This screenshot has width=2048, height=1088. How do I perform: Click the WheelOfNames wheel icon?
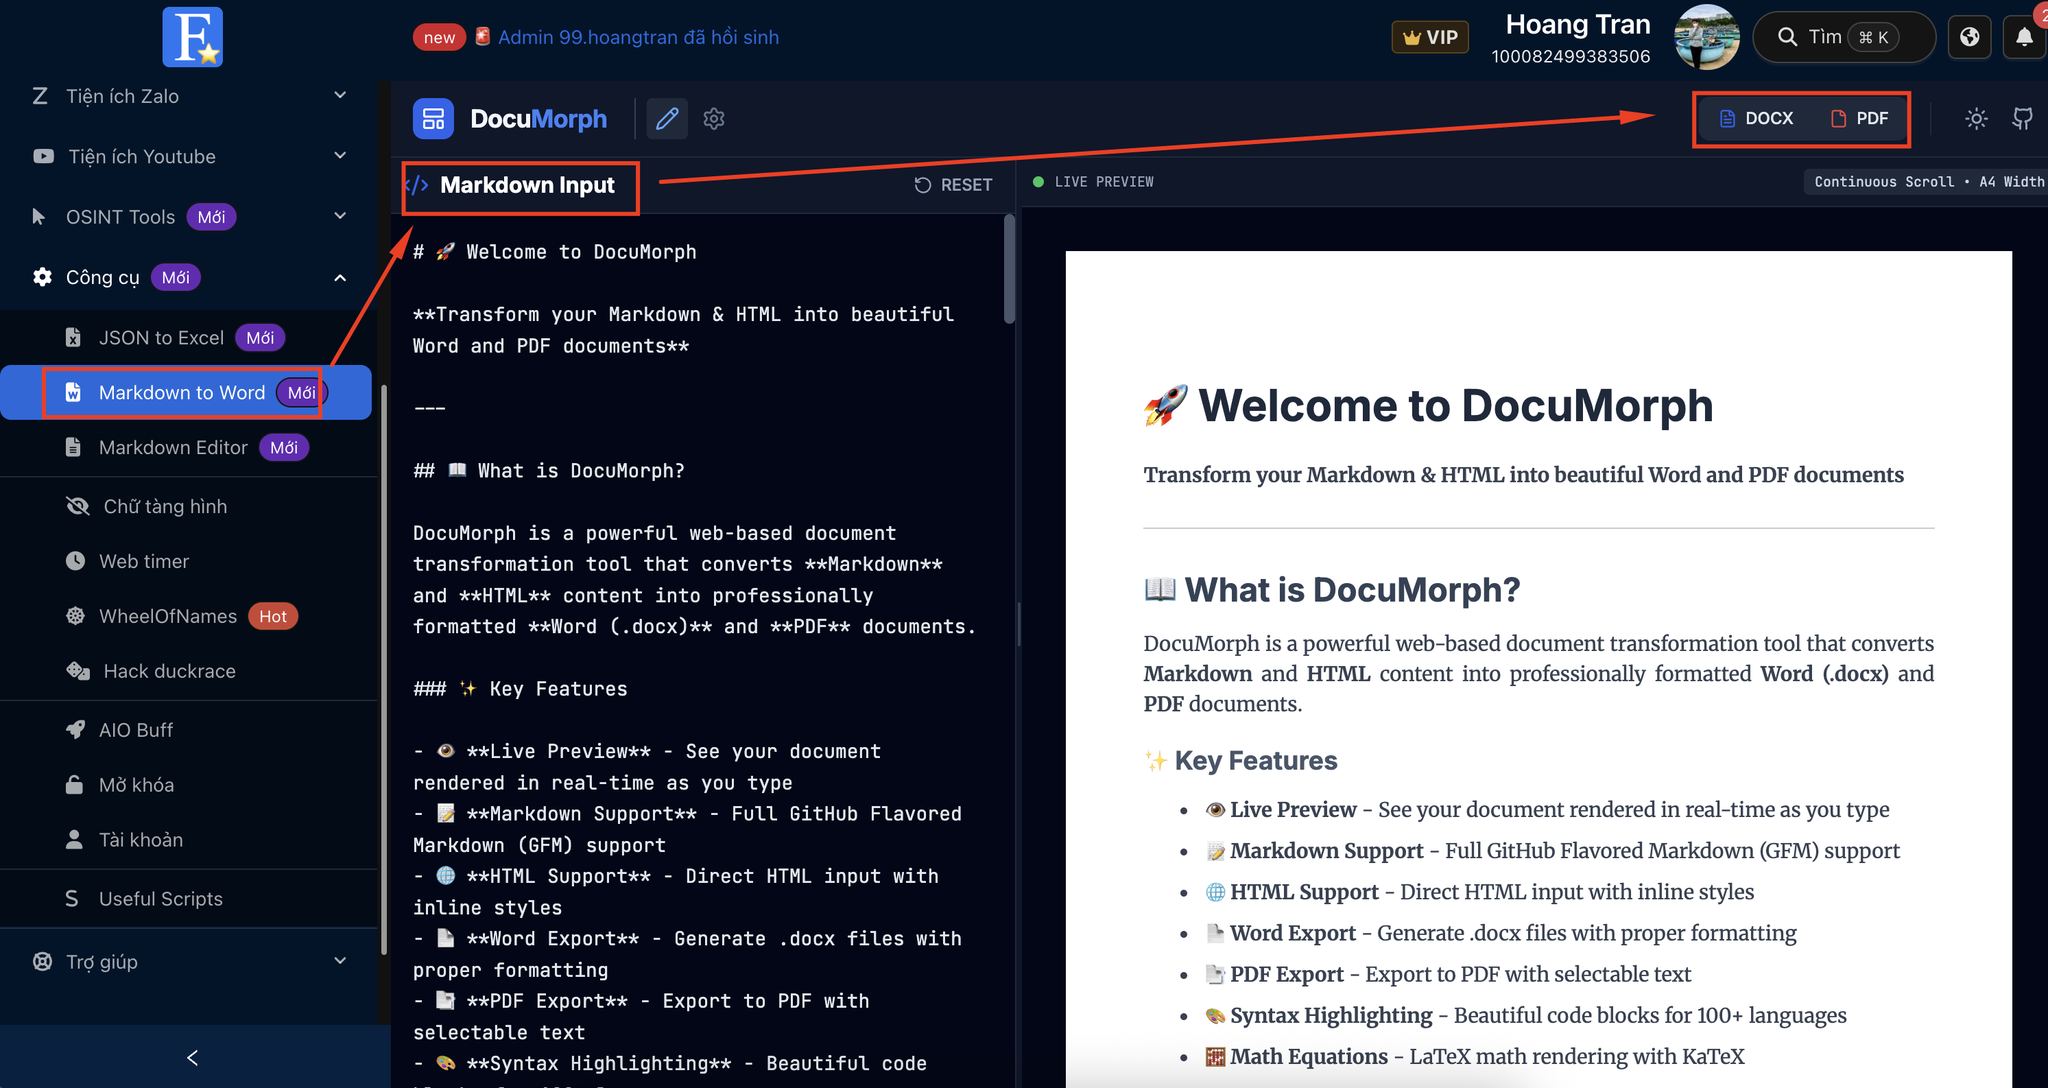point(75,616)
